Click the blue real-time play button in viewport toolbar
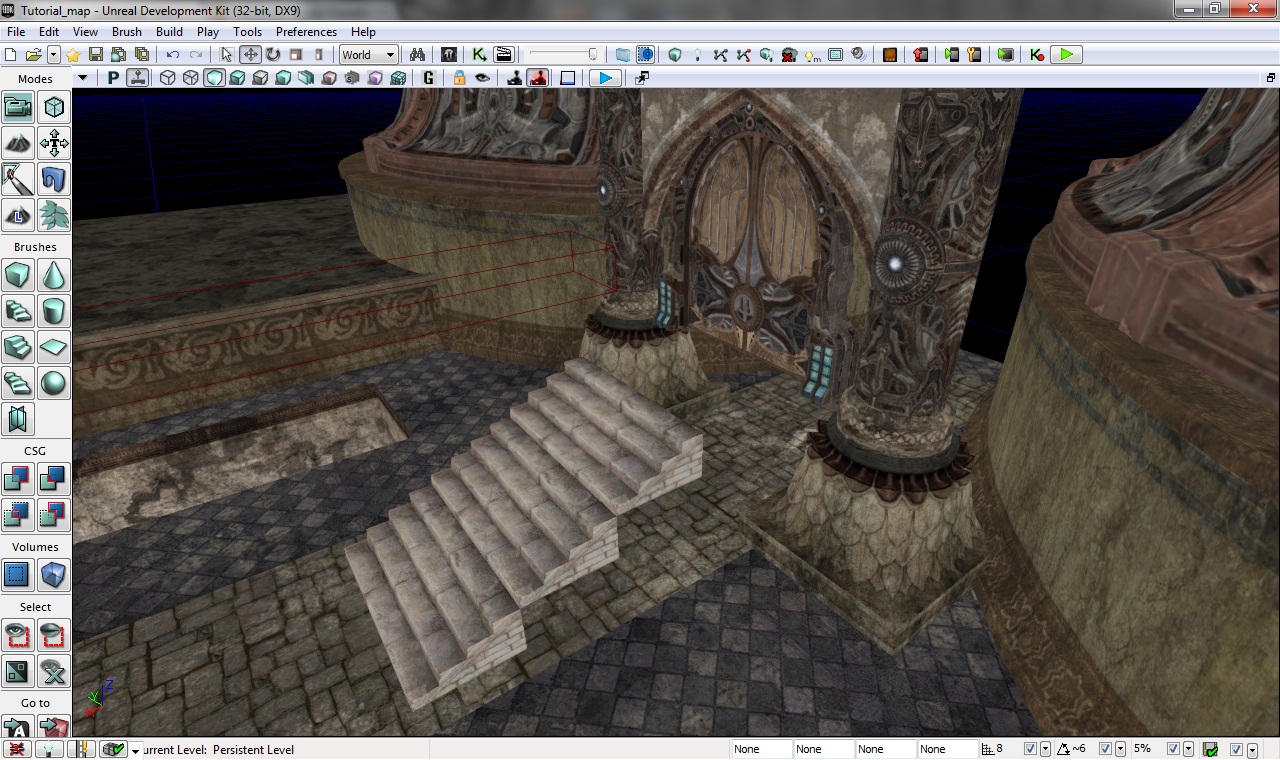The height and width of the screenshot is (760, 1280). pyautogui.click(x=605, y=78)
